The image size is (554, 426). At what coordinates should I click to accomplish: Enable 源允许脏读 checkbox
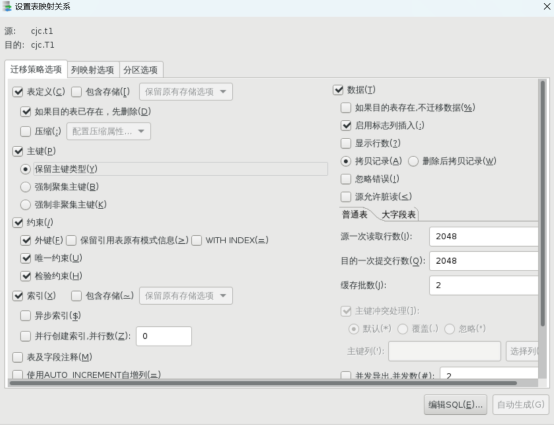[x=346, y=197]
